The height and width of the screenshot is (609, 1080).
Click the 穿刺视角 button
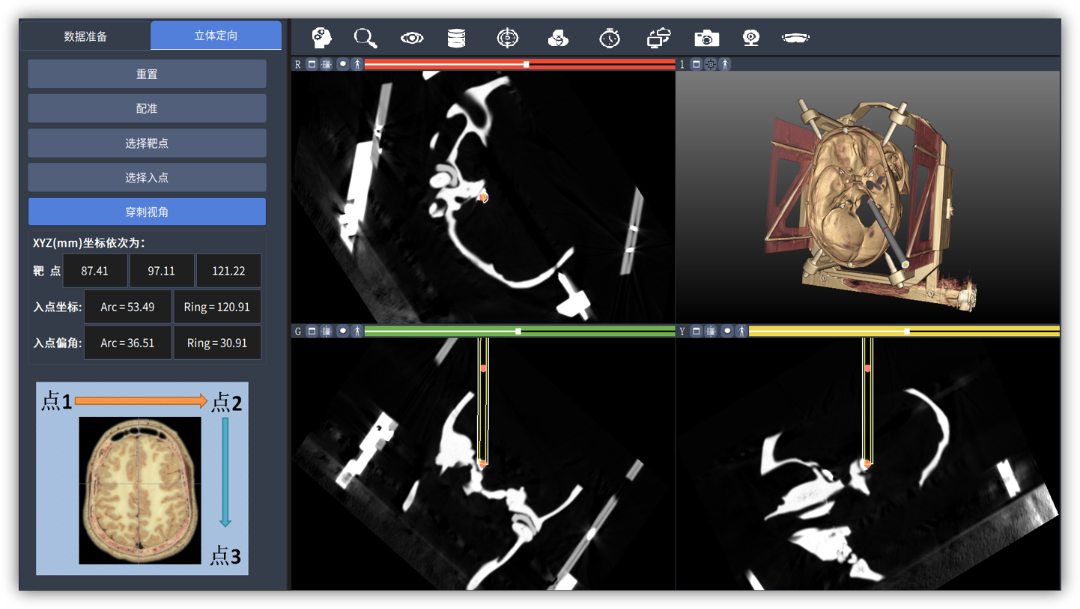pos(147,211)
